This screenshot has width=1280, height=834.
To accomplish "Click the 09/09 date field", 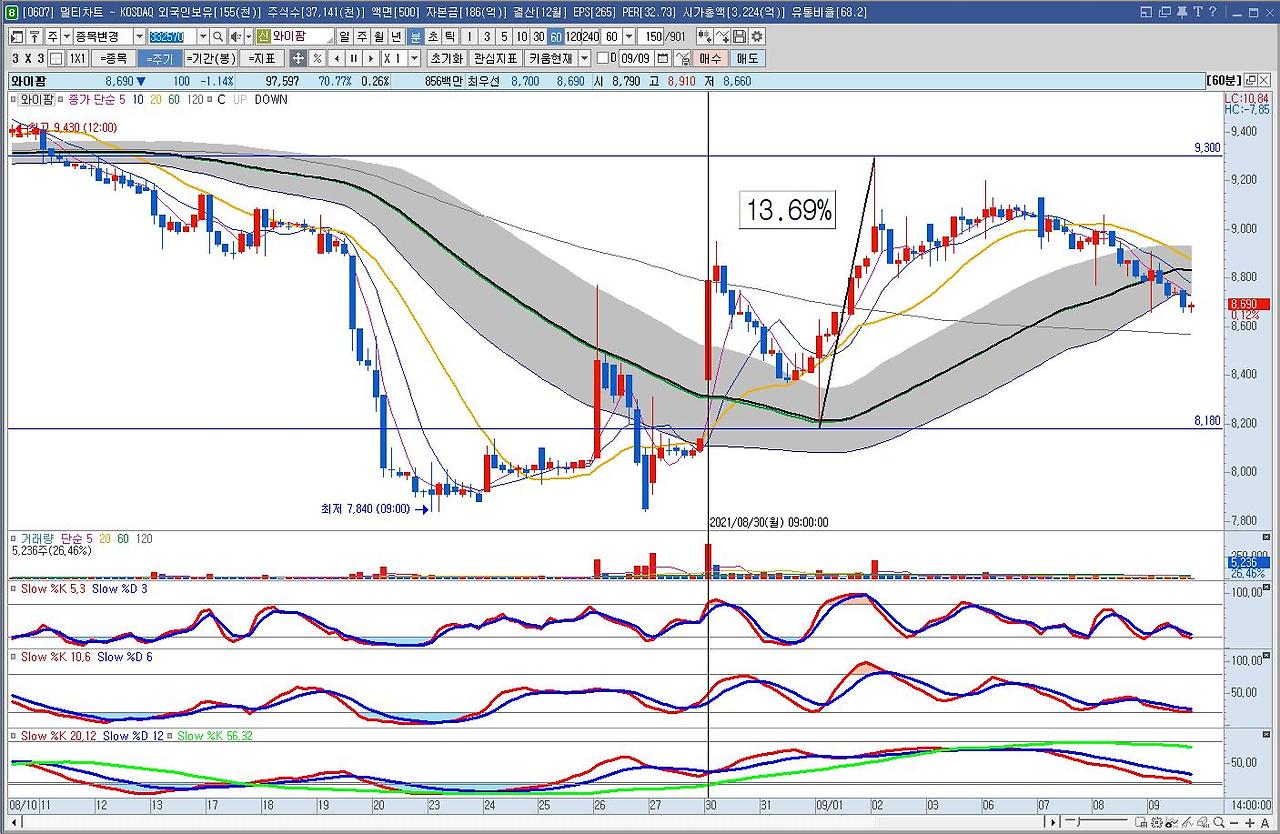I will pos(634,58).
